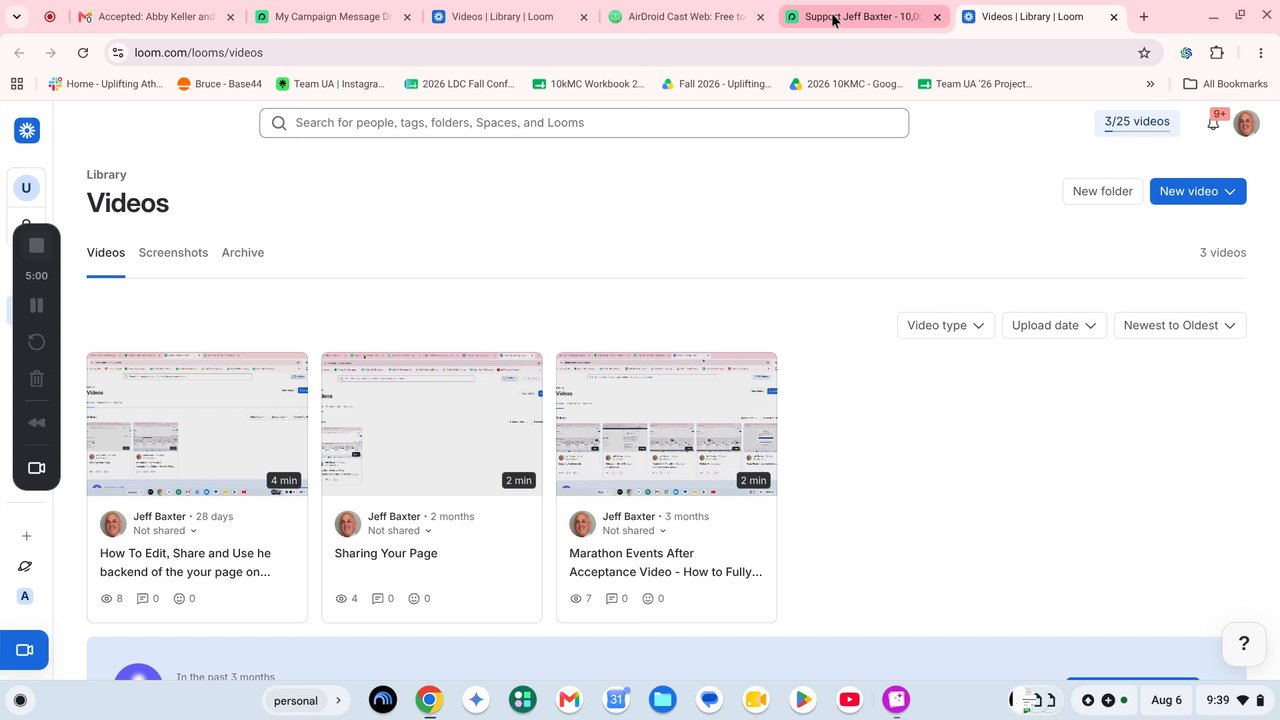
Task: Create a New folder
Action: click(1102, 191)
